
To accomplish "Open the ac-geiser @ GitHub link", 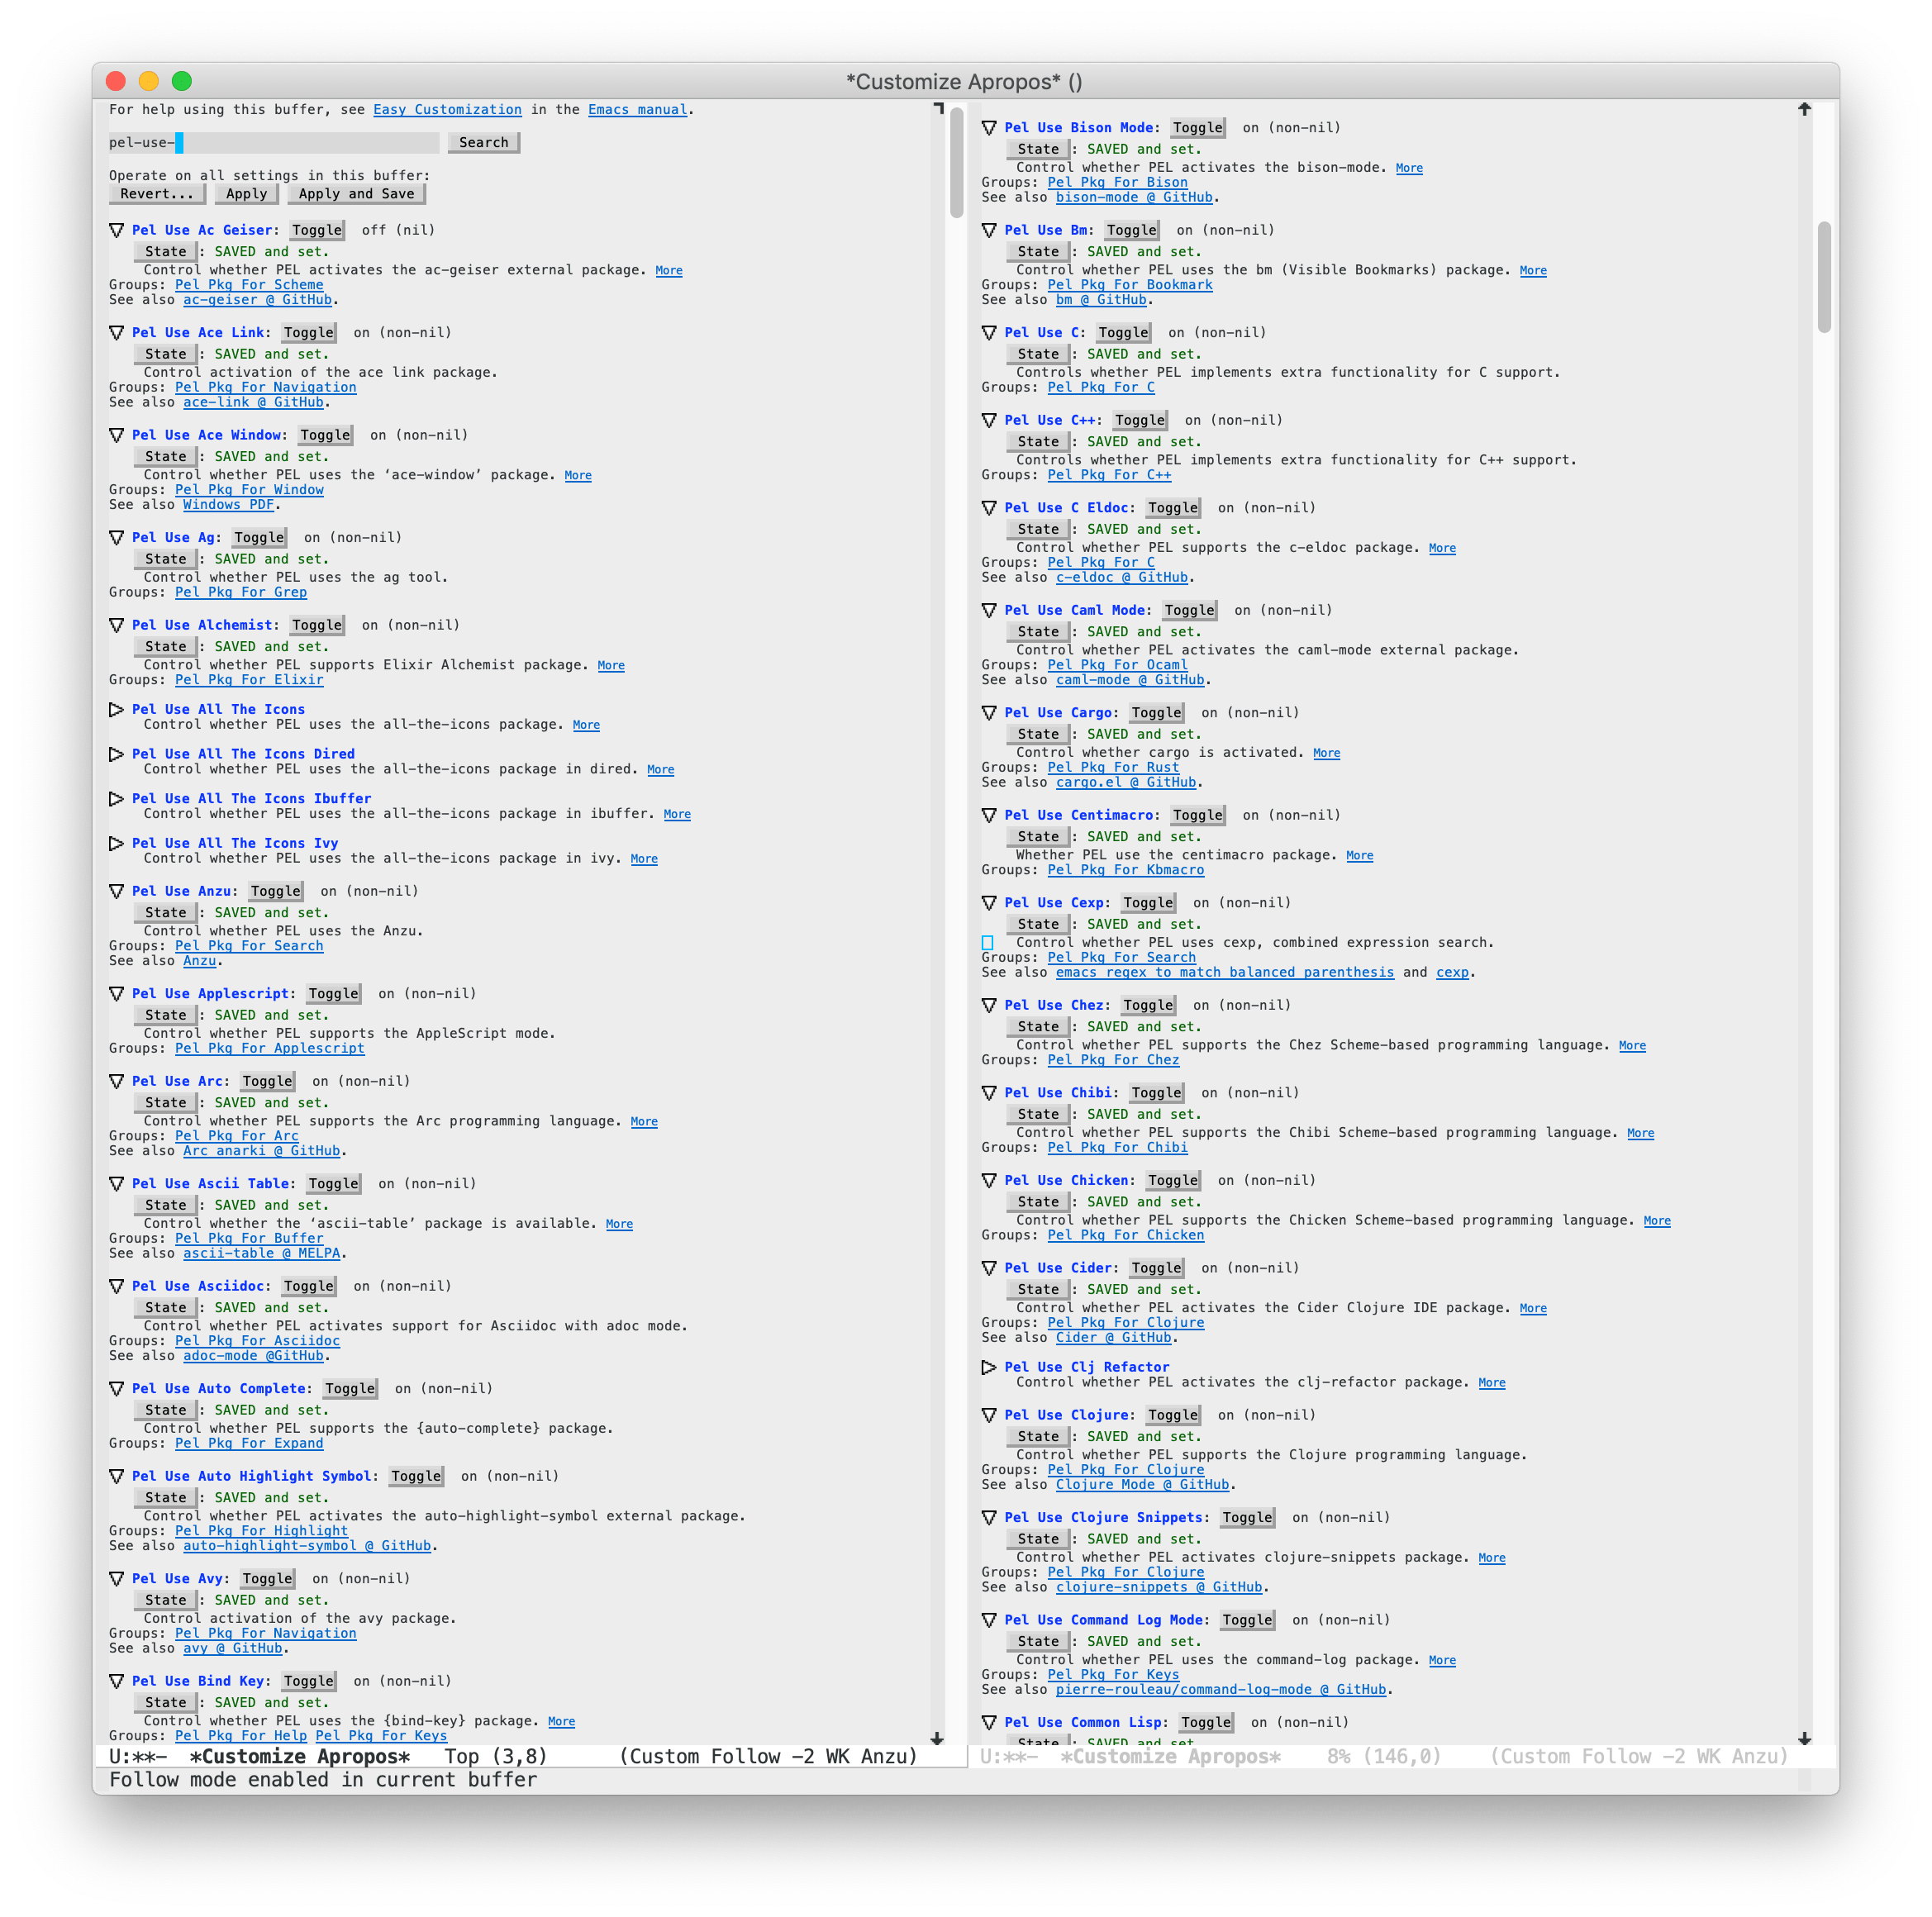I will click(x=257, y=300).
